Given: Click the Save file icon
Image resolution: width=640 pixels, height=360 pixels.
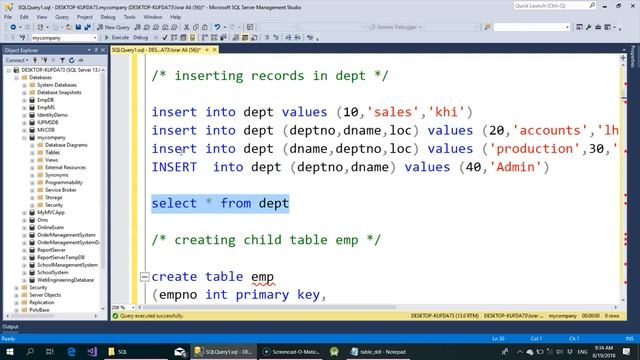Looking at the screenshot, I should click(x=78, y=27).
